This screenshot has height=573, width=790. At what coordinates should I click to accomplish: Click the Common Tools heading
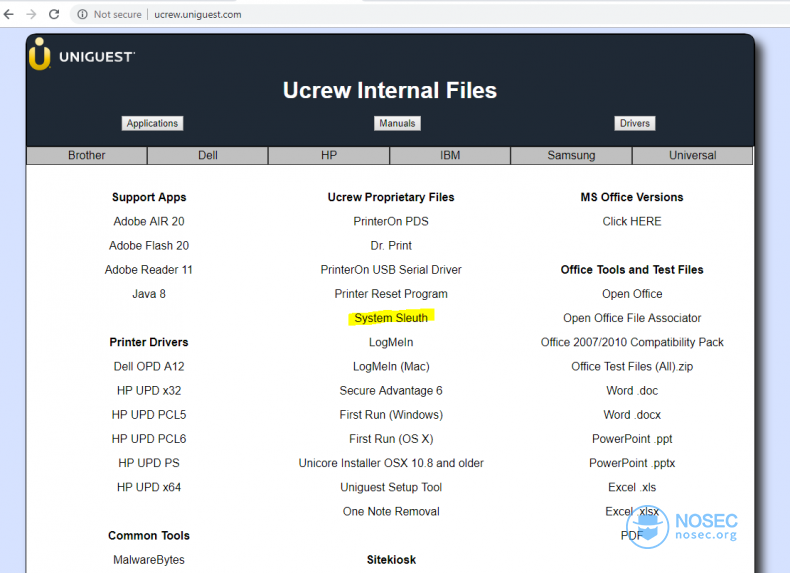click(x=149, y=536)
